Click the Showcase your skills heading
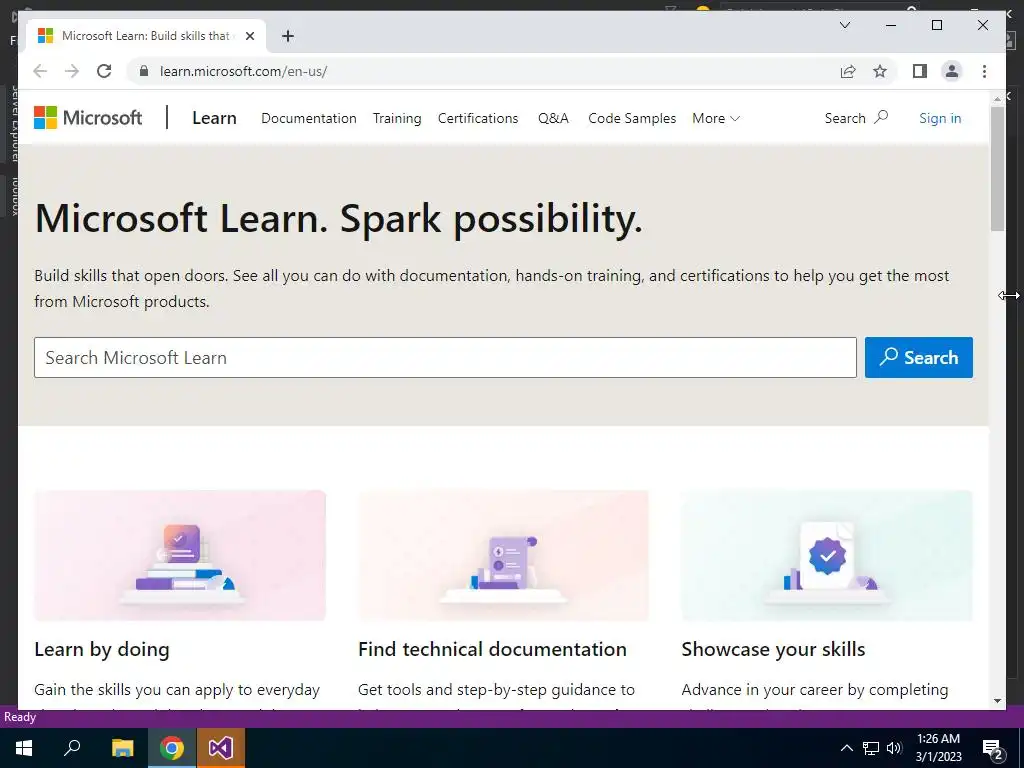This screenshot has height=768, width=1024. (773, 649)
